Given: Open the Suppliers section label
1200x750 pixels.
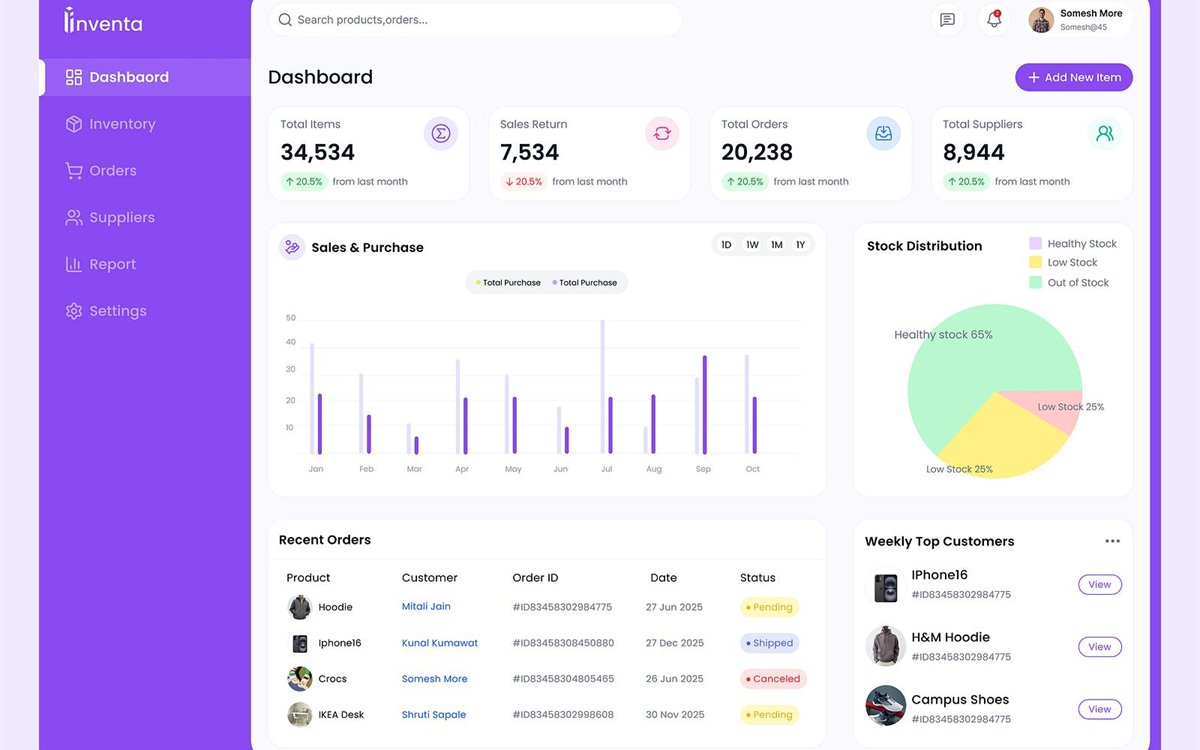Looking at the screenshot, I should click(122, 218).
